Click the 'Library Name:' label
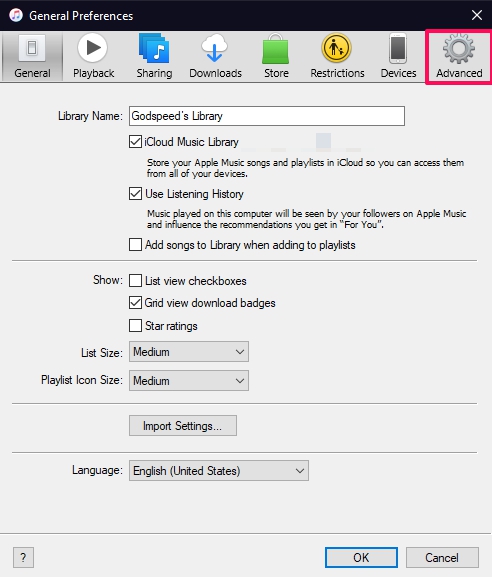The image size is (492, 577). [90, 116]
